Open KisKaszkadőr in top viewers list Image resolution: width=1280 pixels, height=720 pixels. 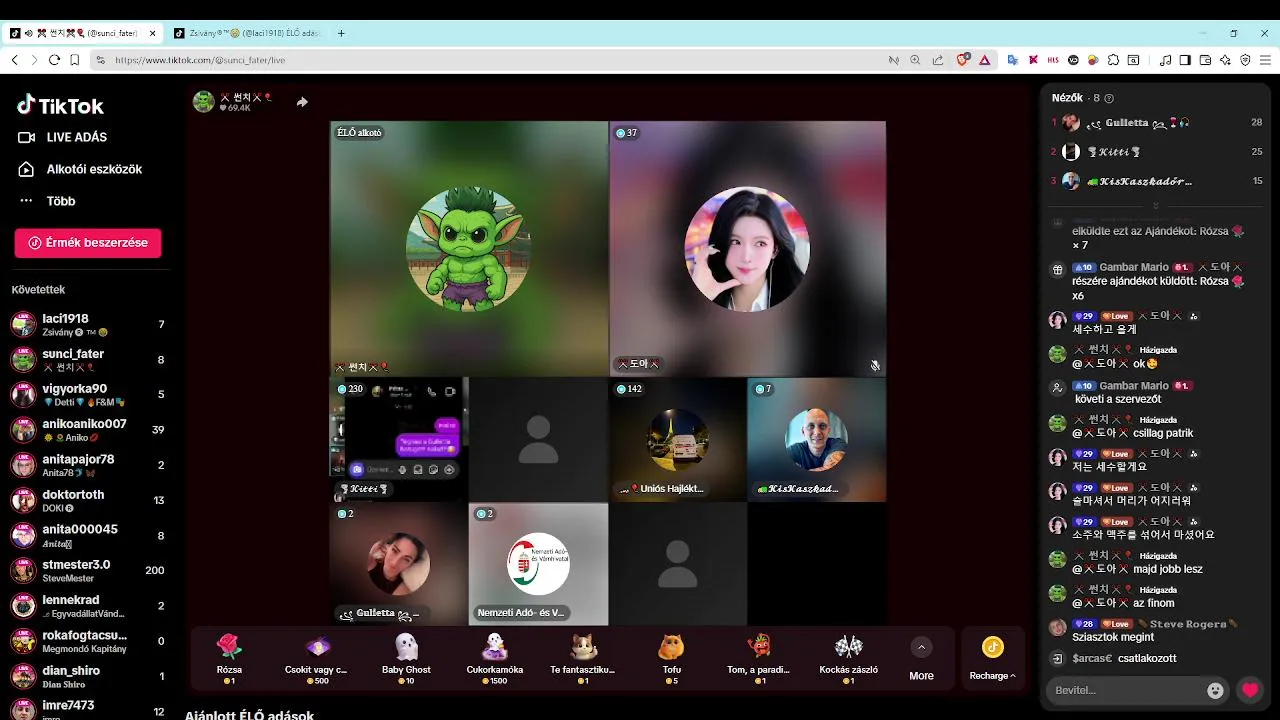1156,181
